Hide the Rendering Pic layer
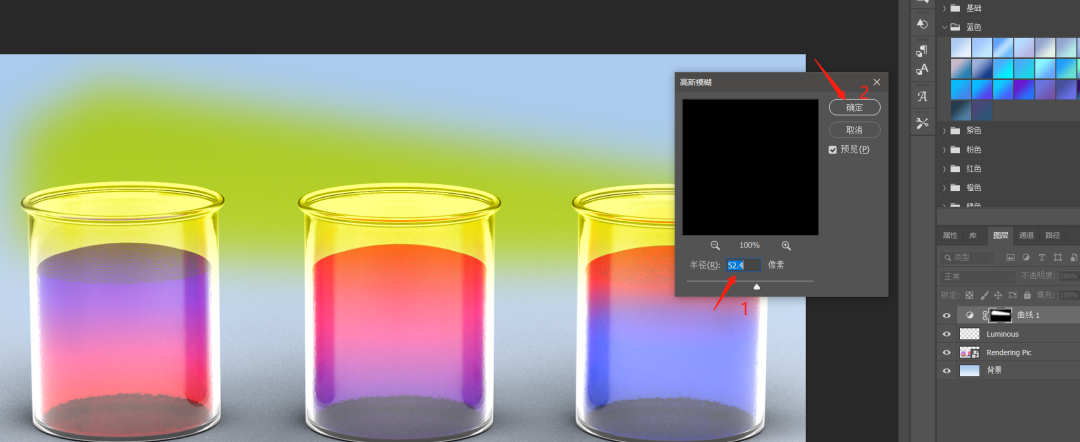This screenshot has height=442, width=1080. [946, 352]
